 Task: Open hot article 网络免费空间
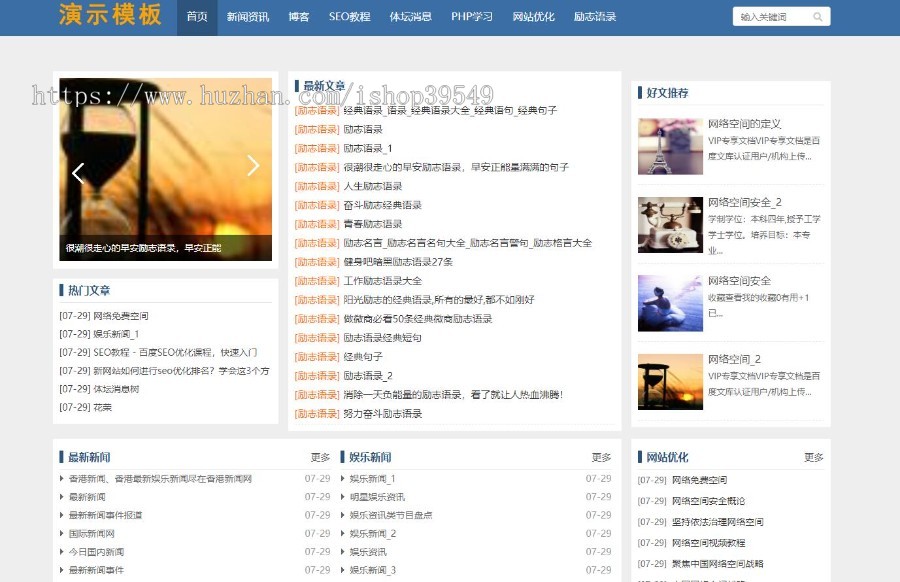click(x=121, y=316)
